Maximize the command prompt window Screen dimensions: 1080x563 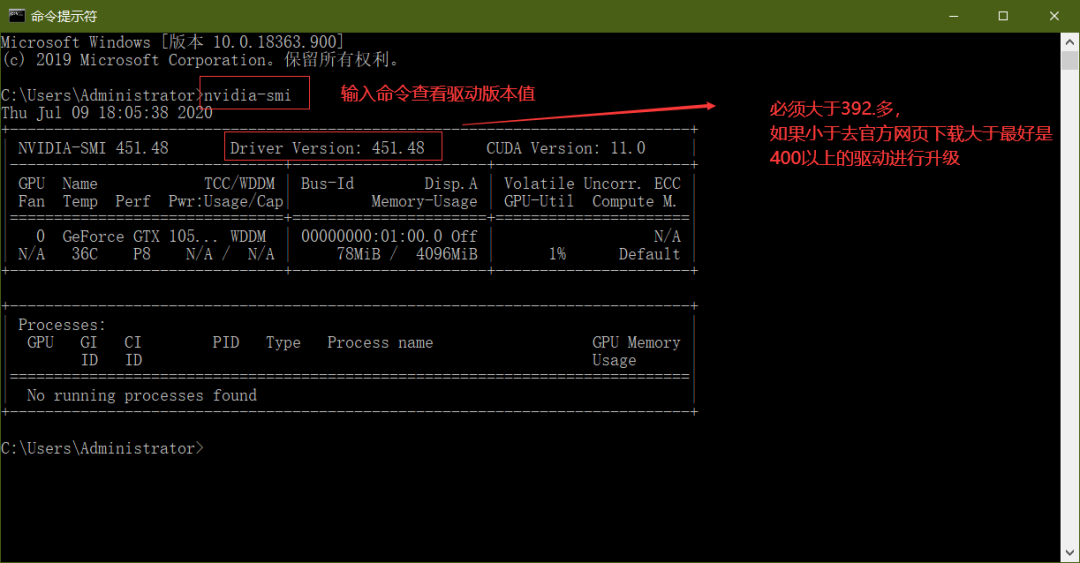(1003, 16)
